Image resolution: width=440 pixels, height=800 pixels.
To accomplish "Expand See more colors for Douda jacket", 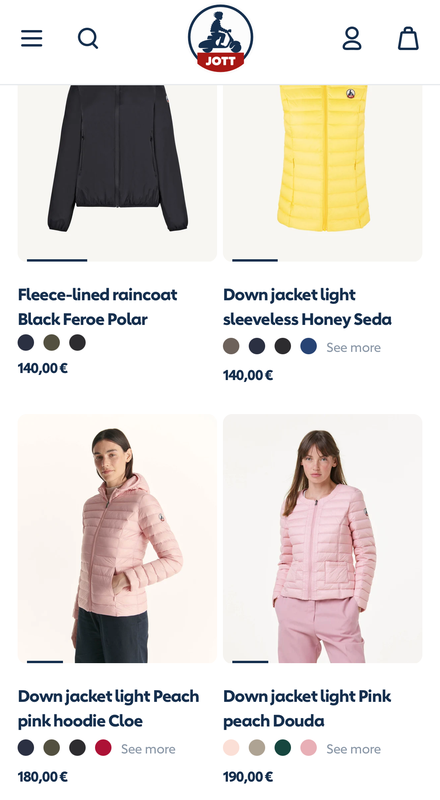I will coord(353,749).
